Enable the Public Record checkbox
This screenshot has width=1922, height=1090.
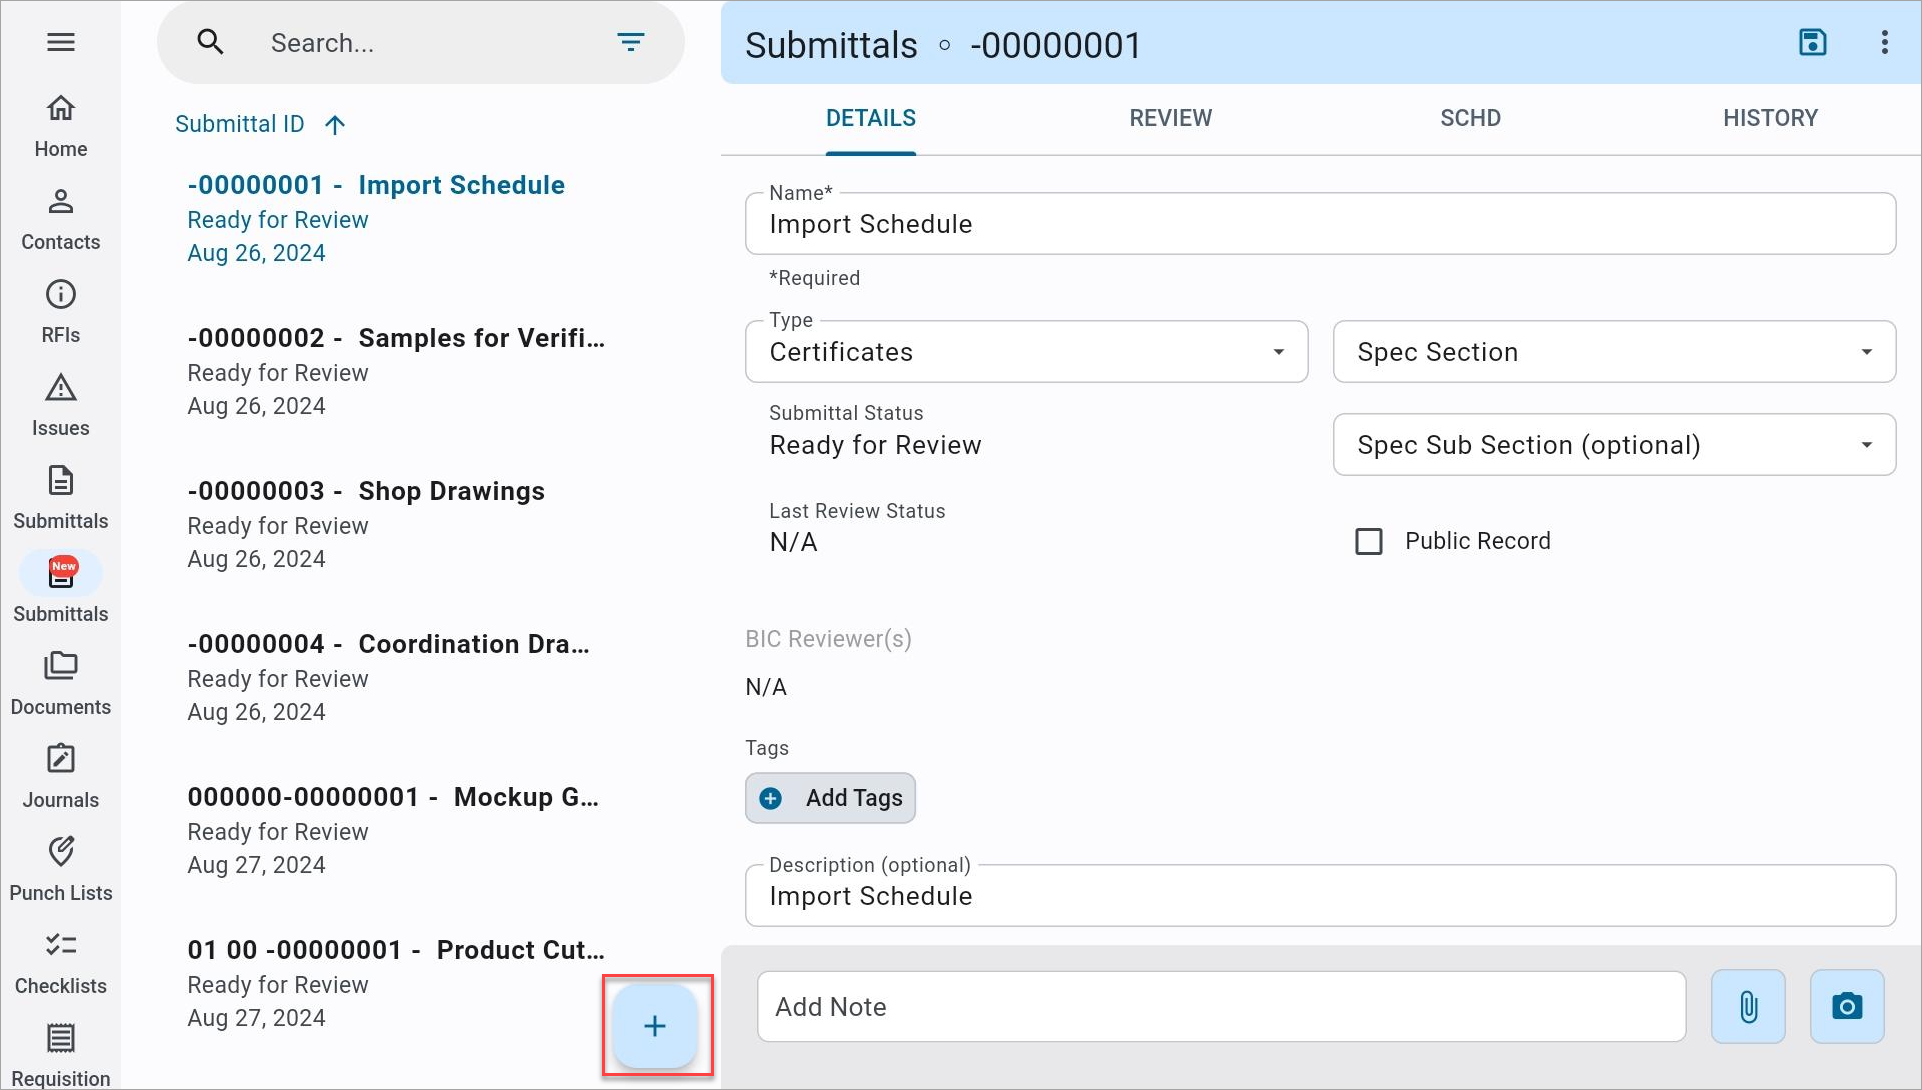pos(1368,540)
